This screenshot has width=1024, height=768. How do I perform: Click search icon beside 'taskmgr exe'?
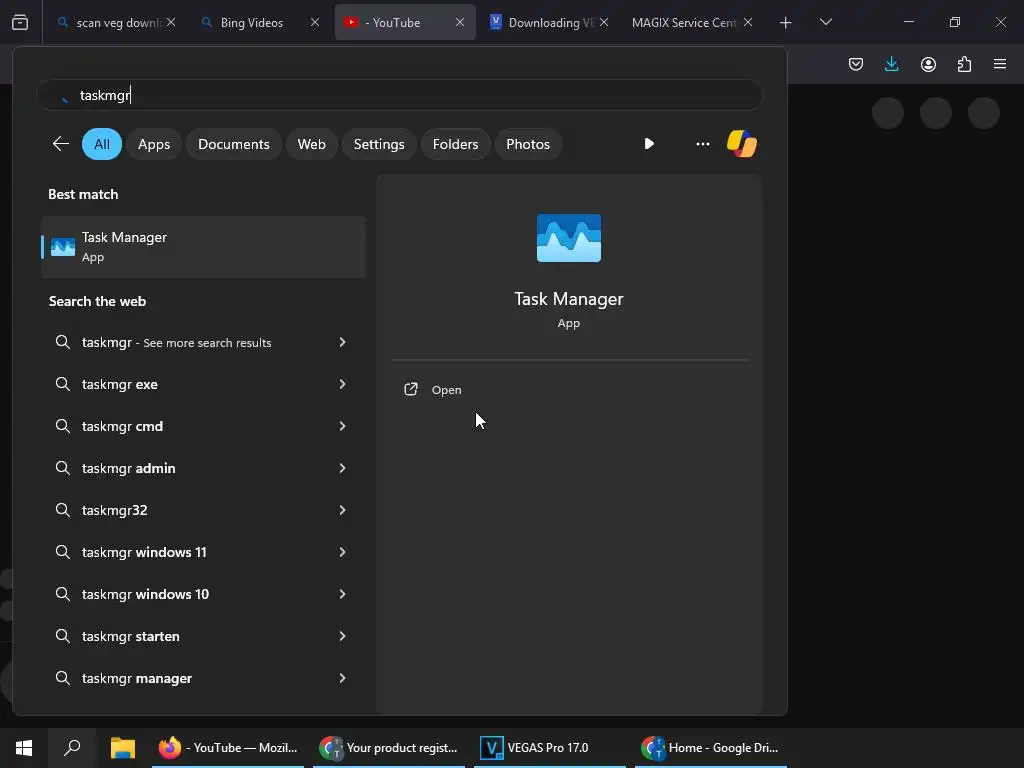click(x=63, y=384)
